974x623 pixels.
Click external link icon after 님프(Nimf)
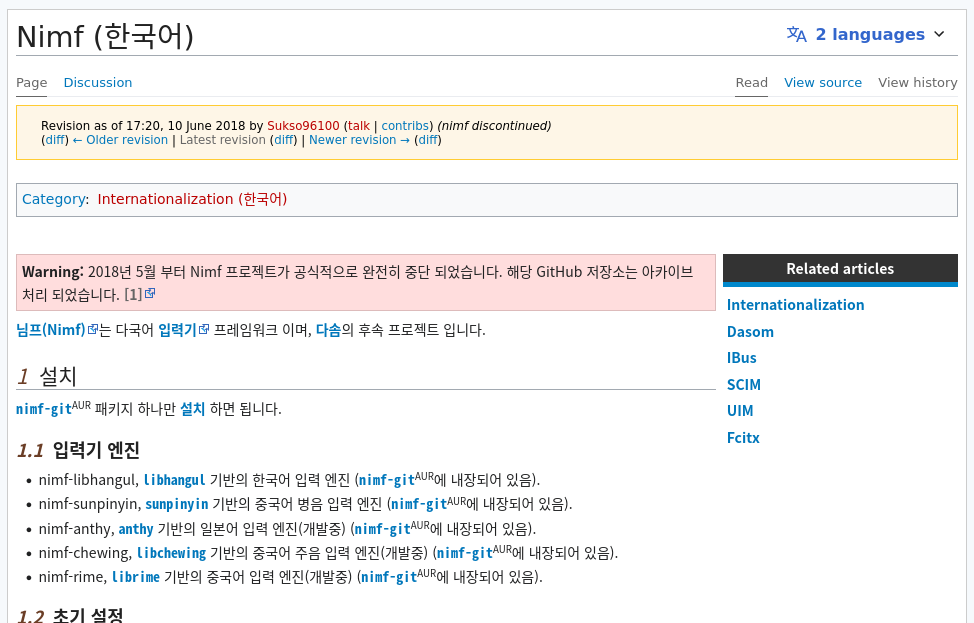pyautogui.click(x=93, y=329)
